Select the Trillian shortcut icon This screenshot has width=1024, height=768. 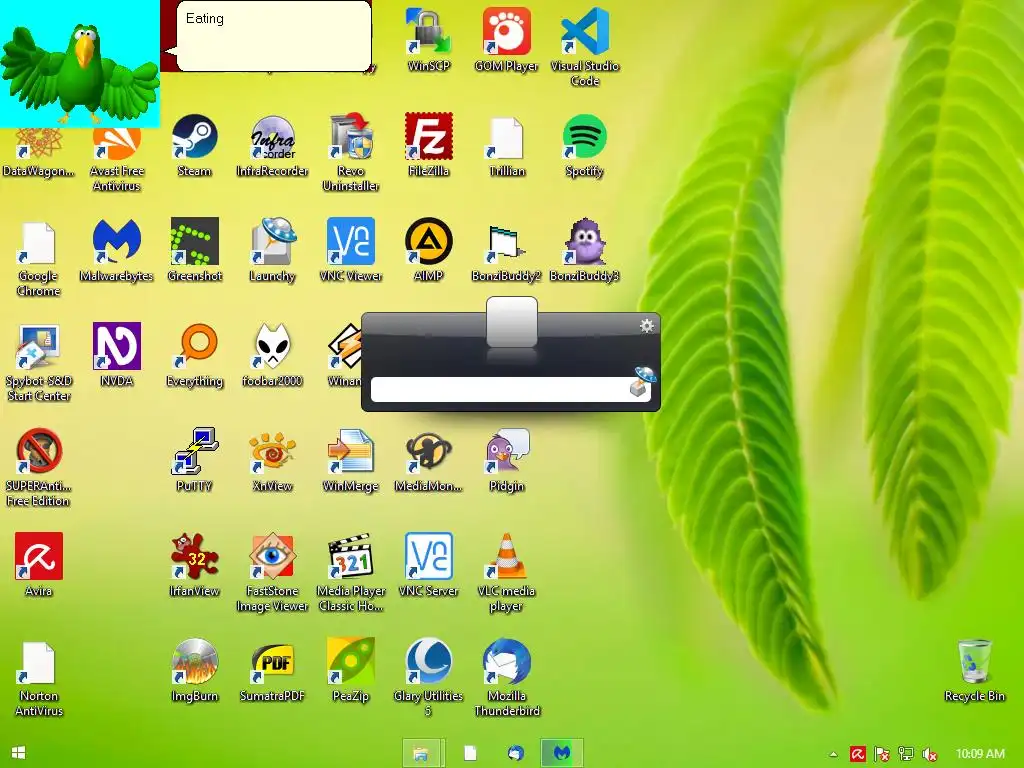coord(507,145)
